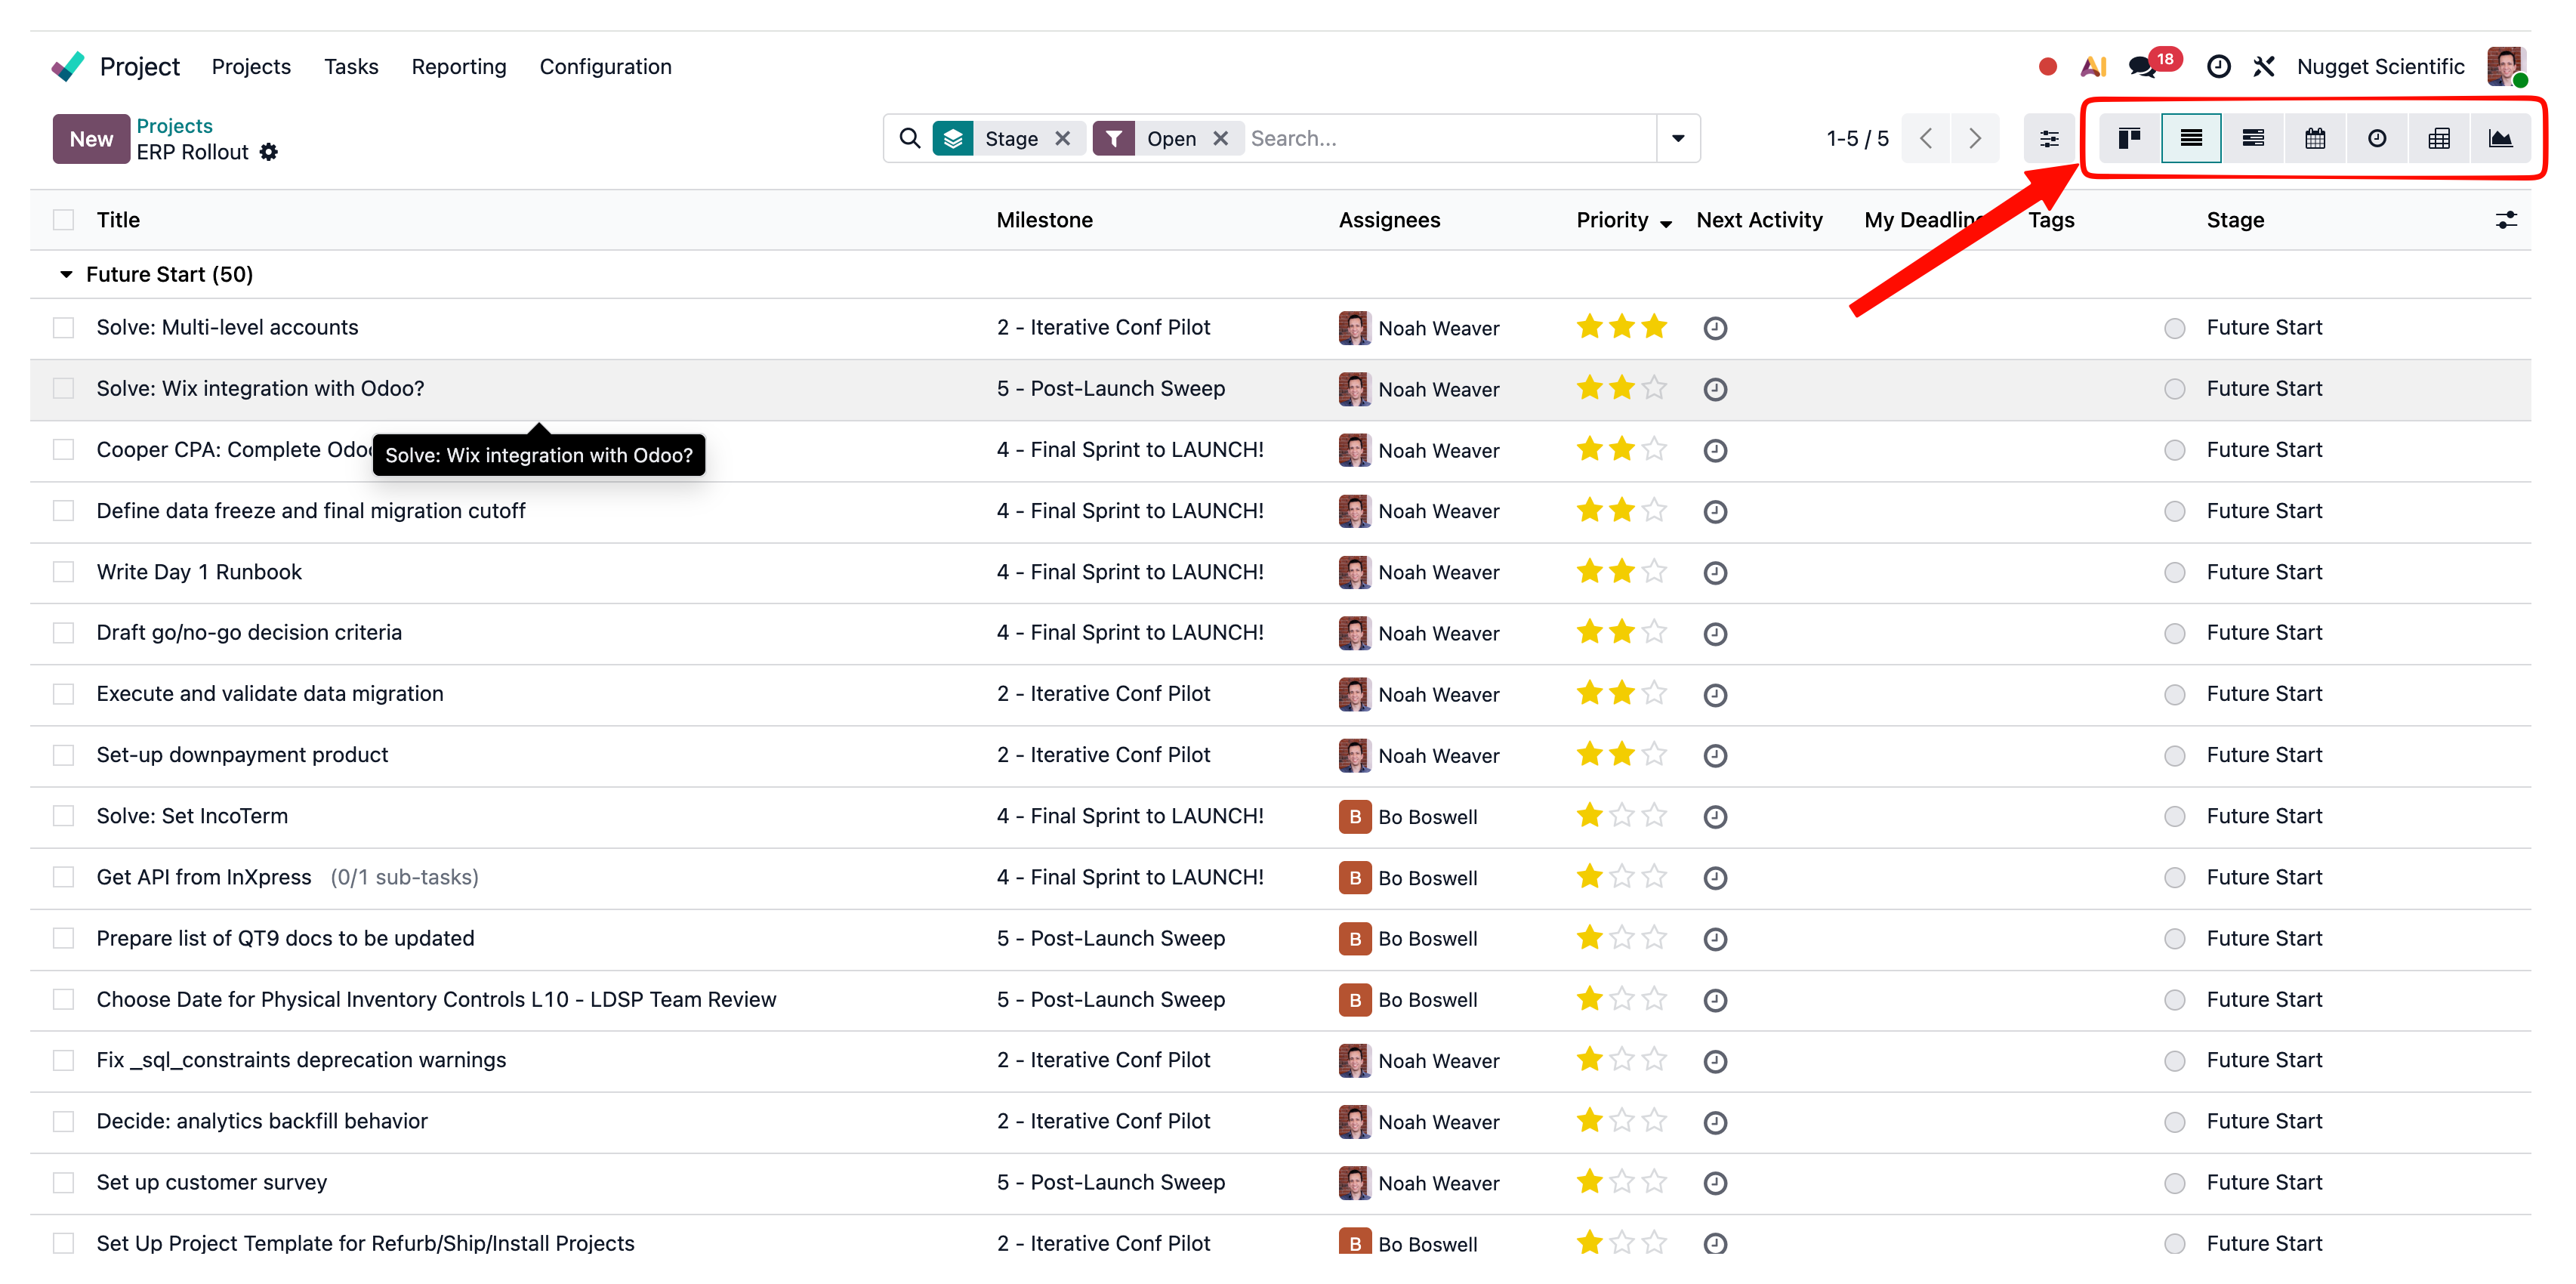The image size is (2576, 1284).
Task: Switch to Calendar view
Action: click(2314, 138)
